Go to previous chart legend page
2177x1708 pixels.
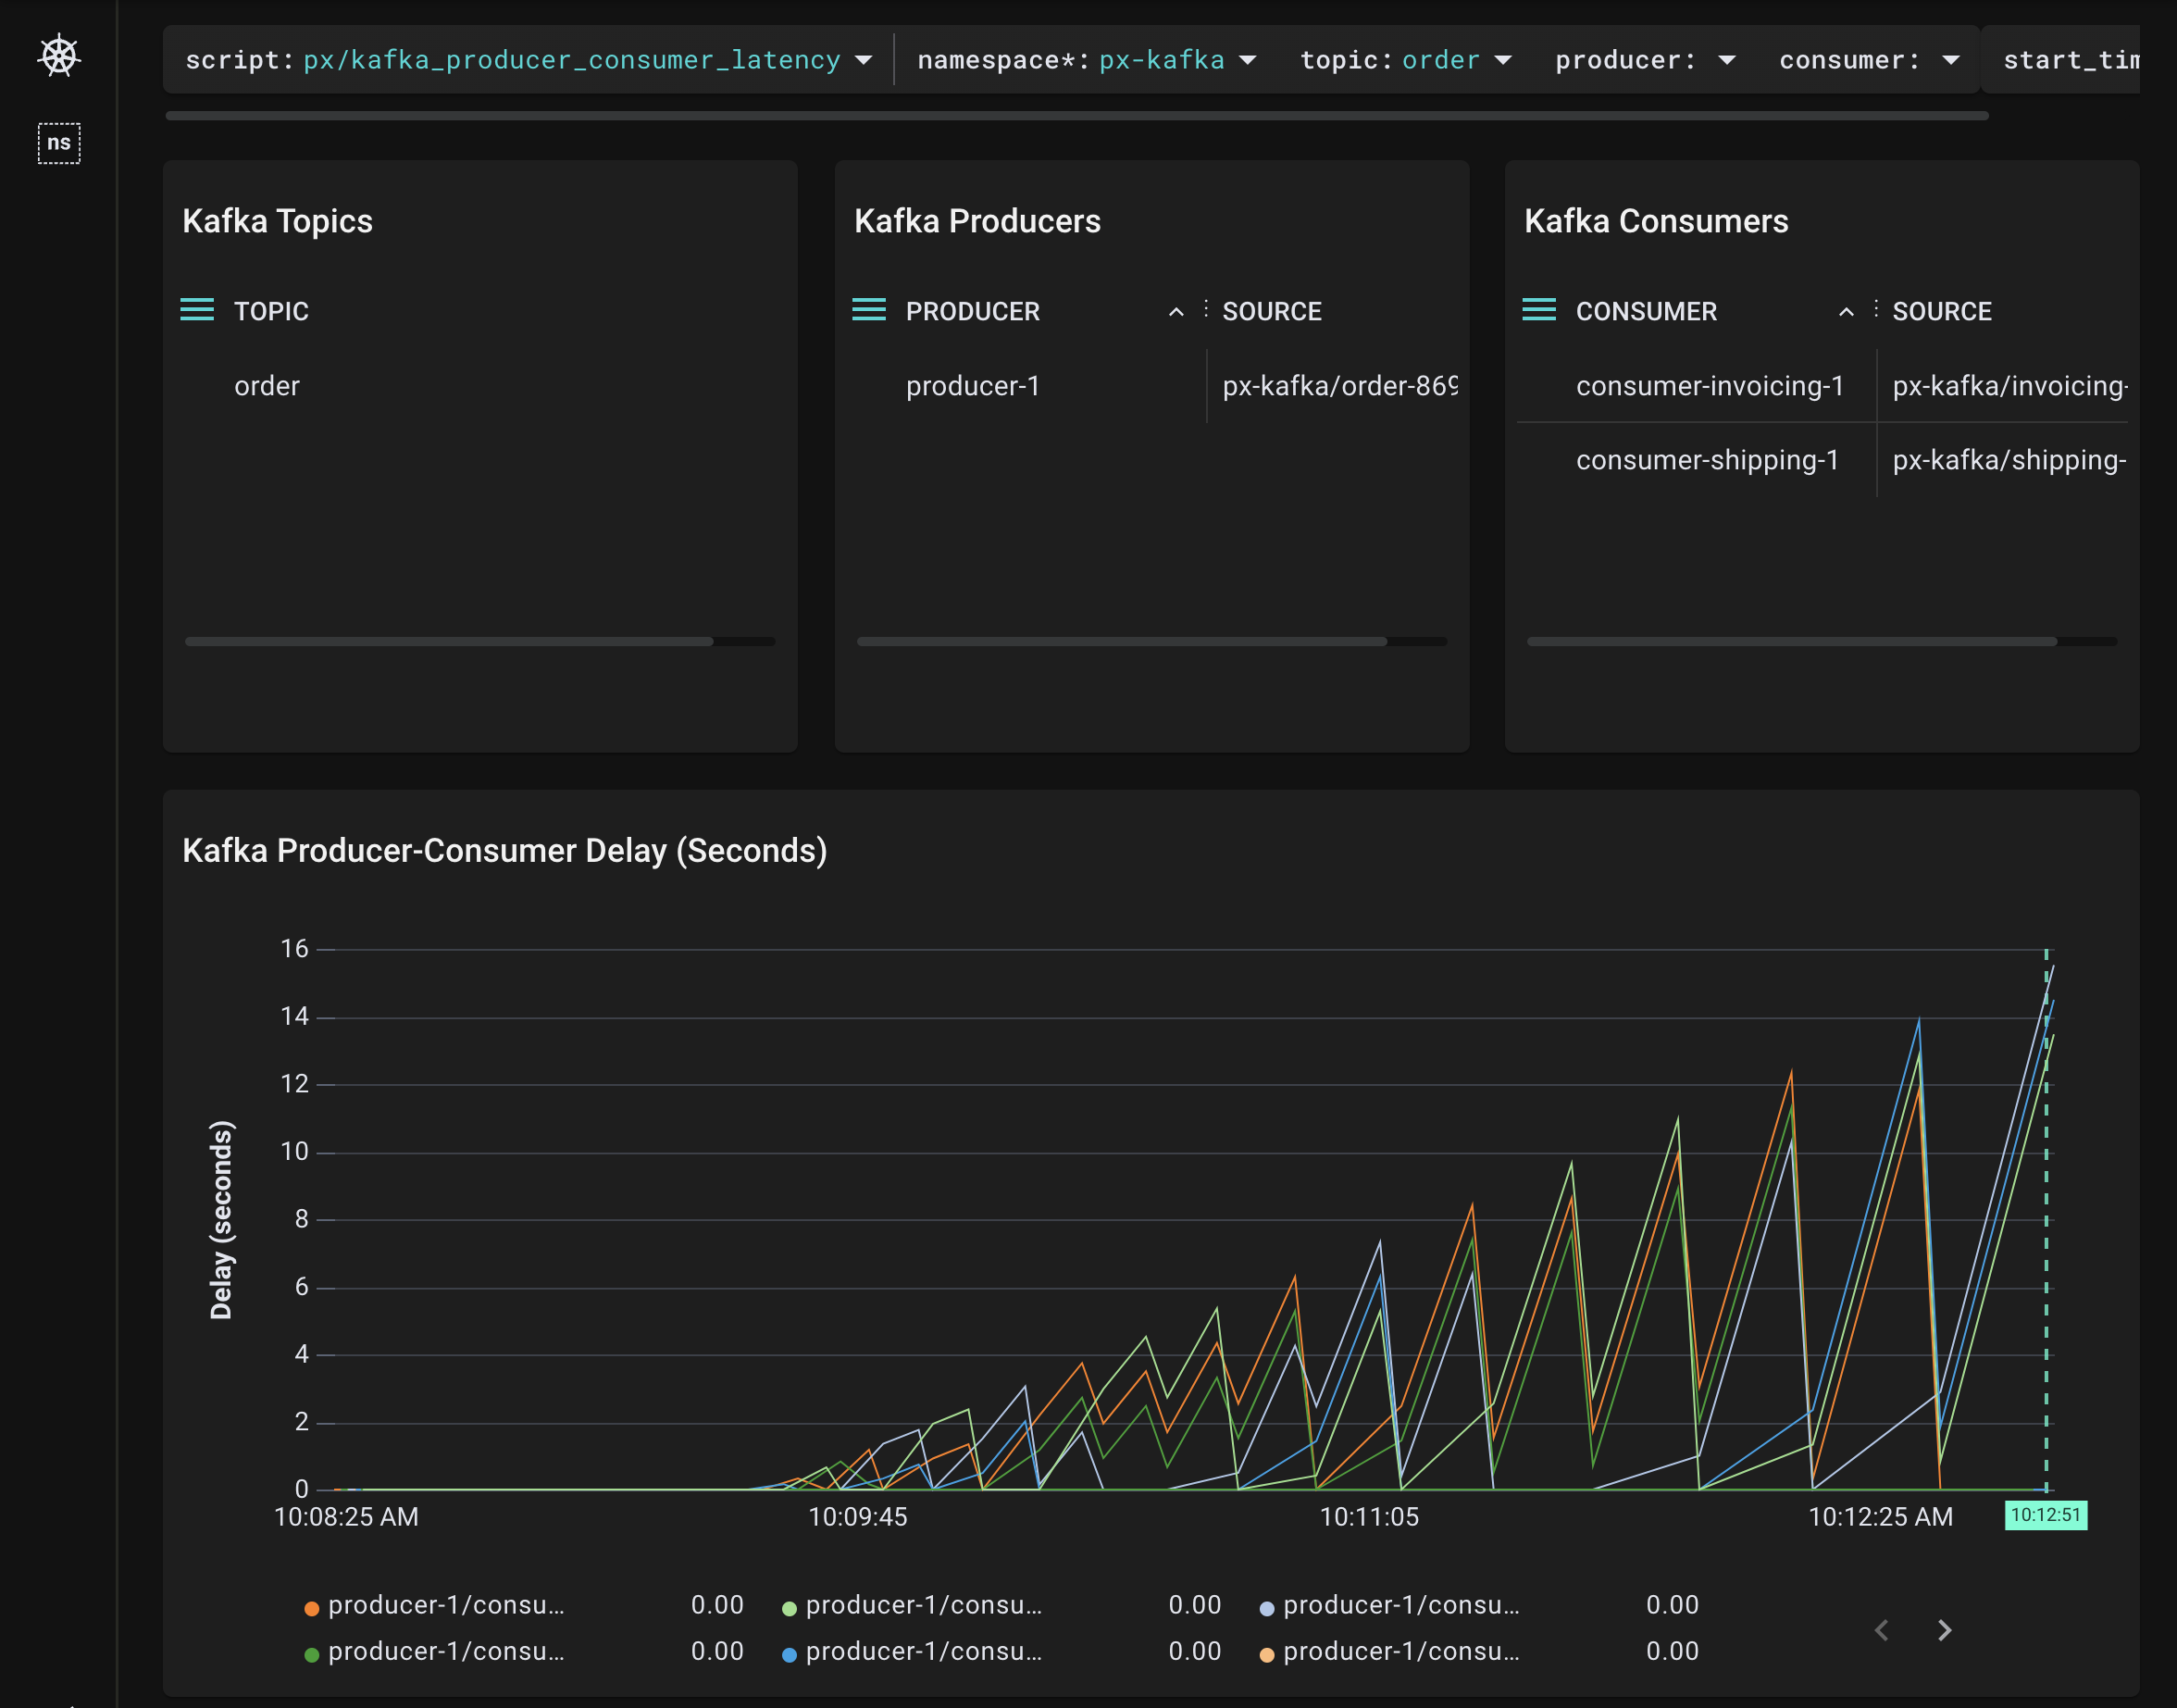tap(1881, 1630)
